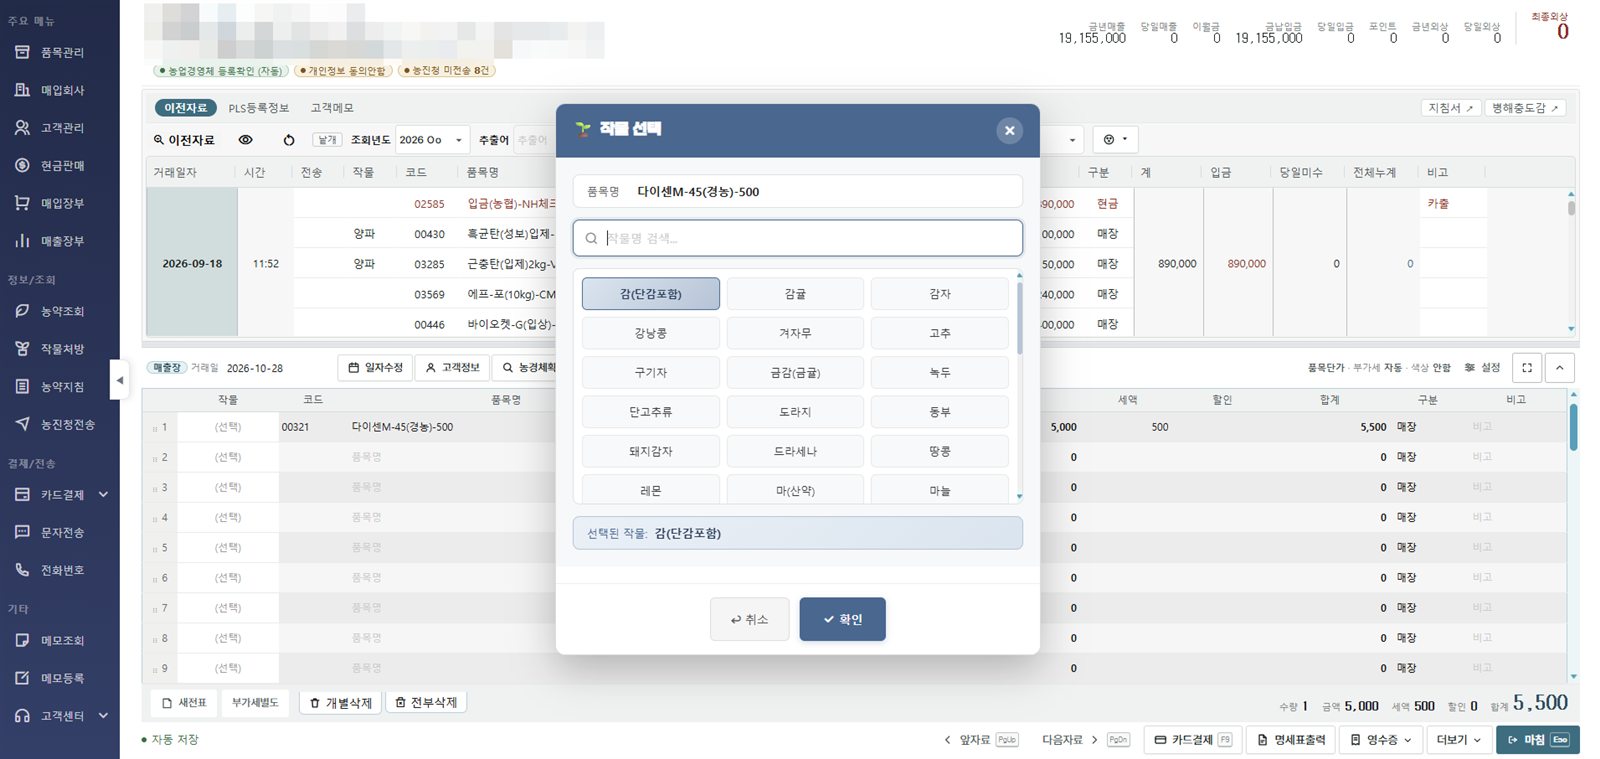The height and width of the screenshot is (759, 1600).
Task: Open the 조회년도 year dropdown
Action: point(432,140)
